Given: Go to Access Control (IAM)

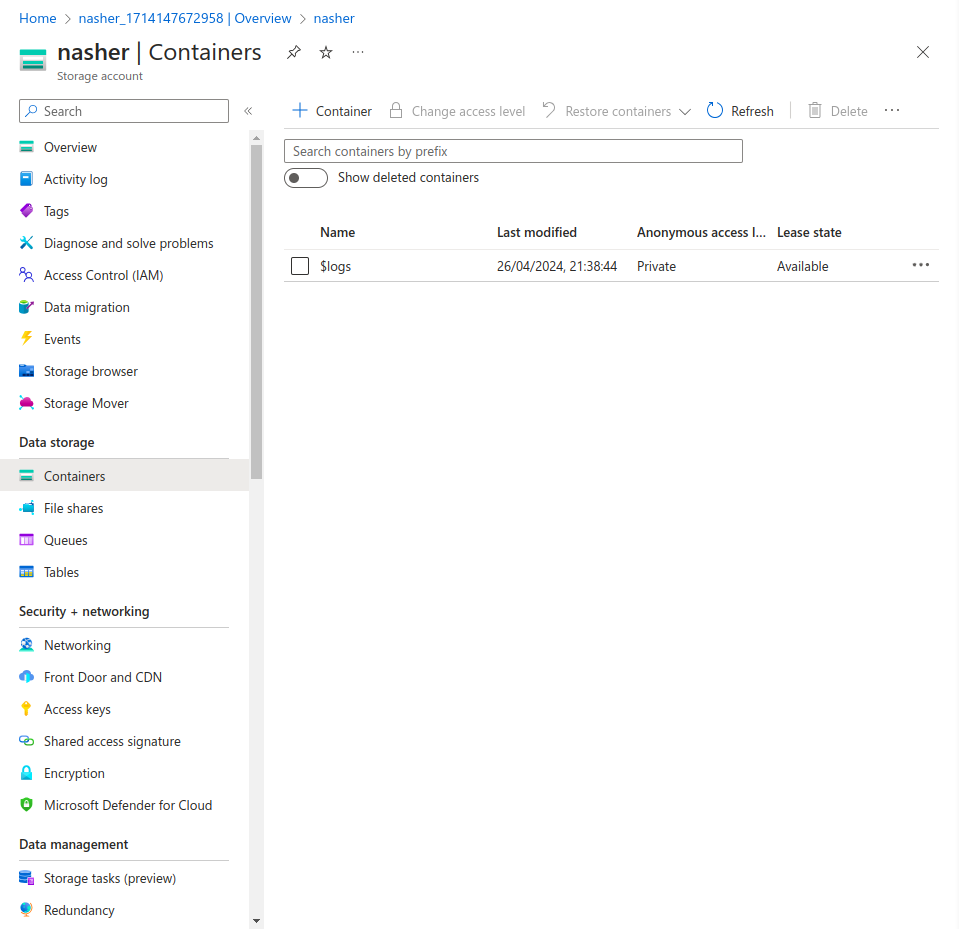Looking at the screenshot, I should [103, 275].
